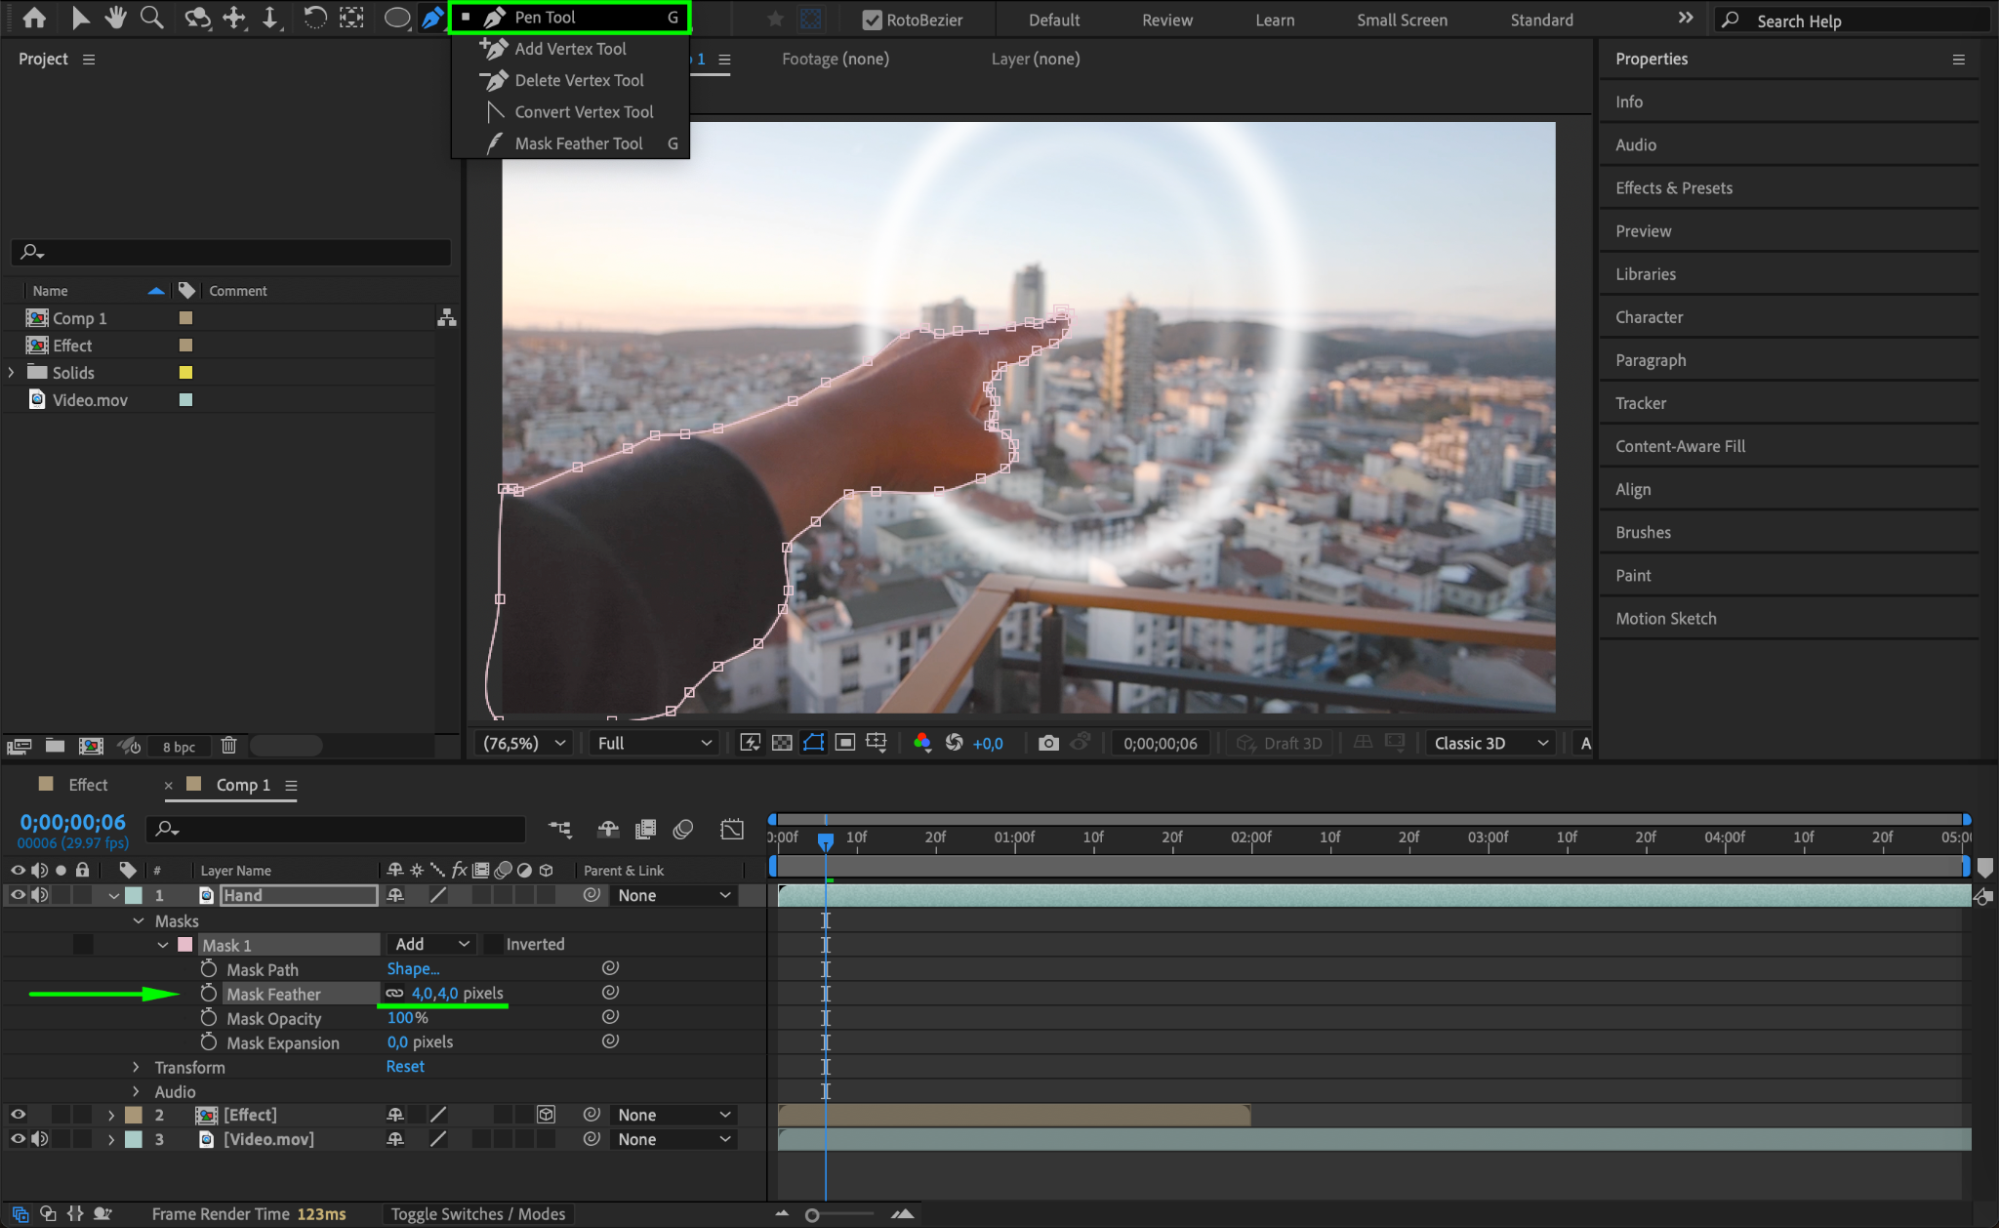Click Reset link next to Transform
The height and width of the screenshot is (1228, 1999).
[405, 1066]
